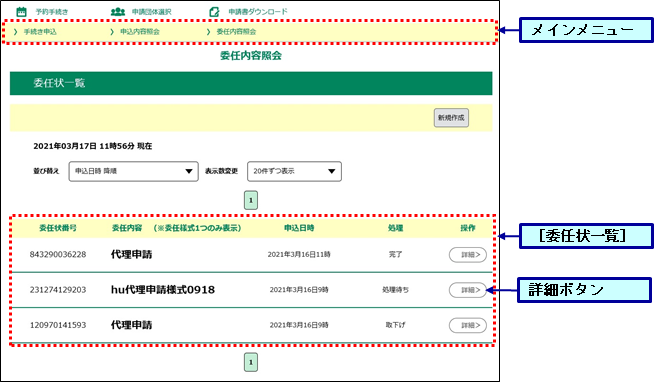
Task: Click page 1 button below the table
Action: (251, 362)
